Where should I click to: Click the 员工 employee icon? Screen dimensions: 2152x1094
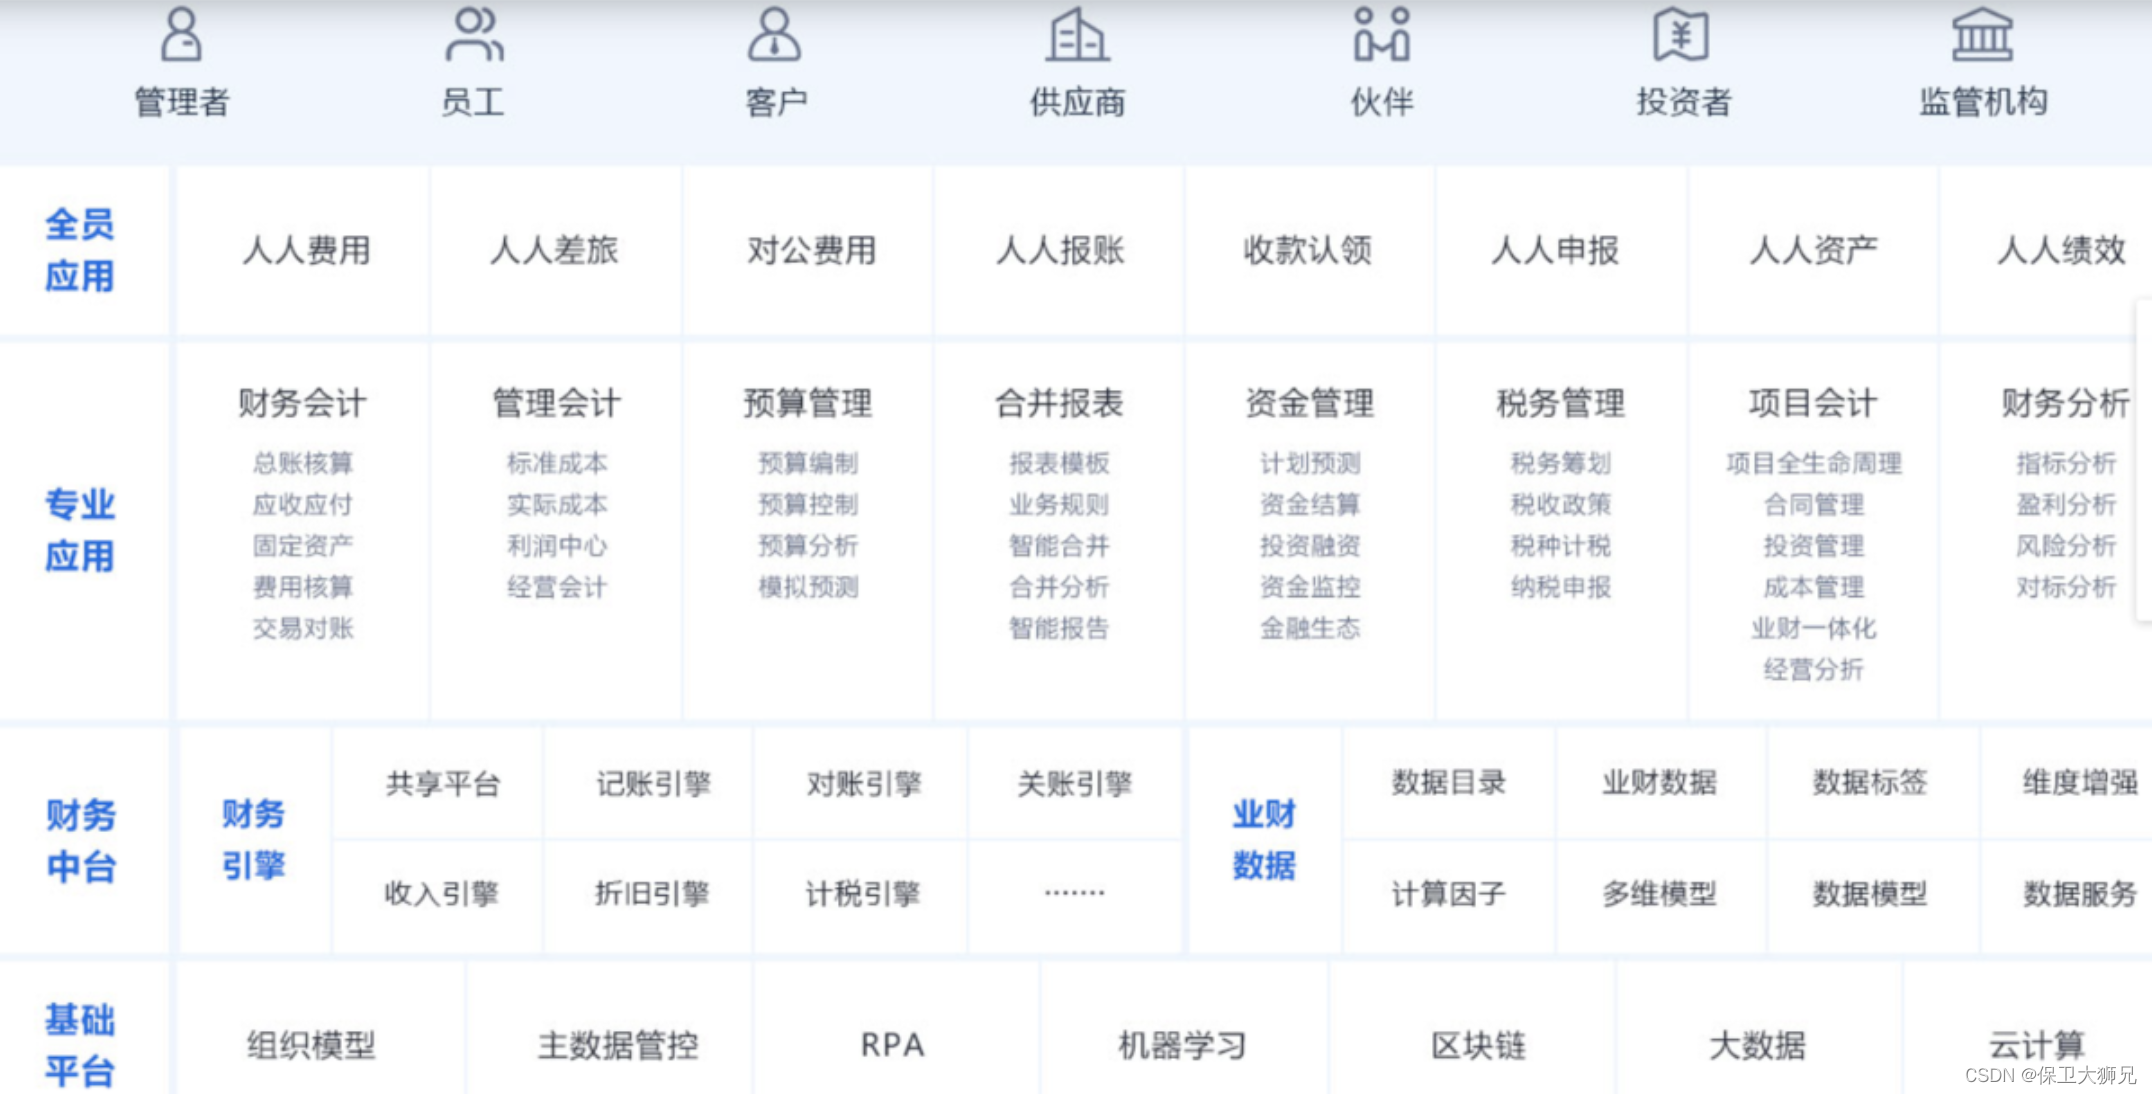(x=474, y=35)
